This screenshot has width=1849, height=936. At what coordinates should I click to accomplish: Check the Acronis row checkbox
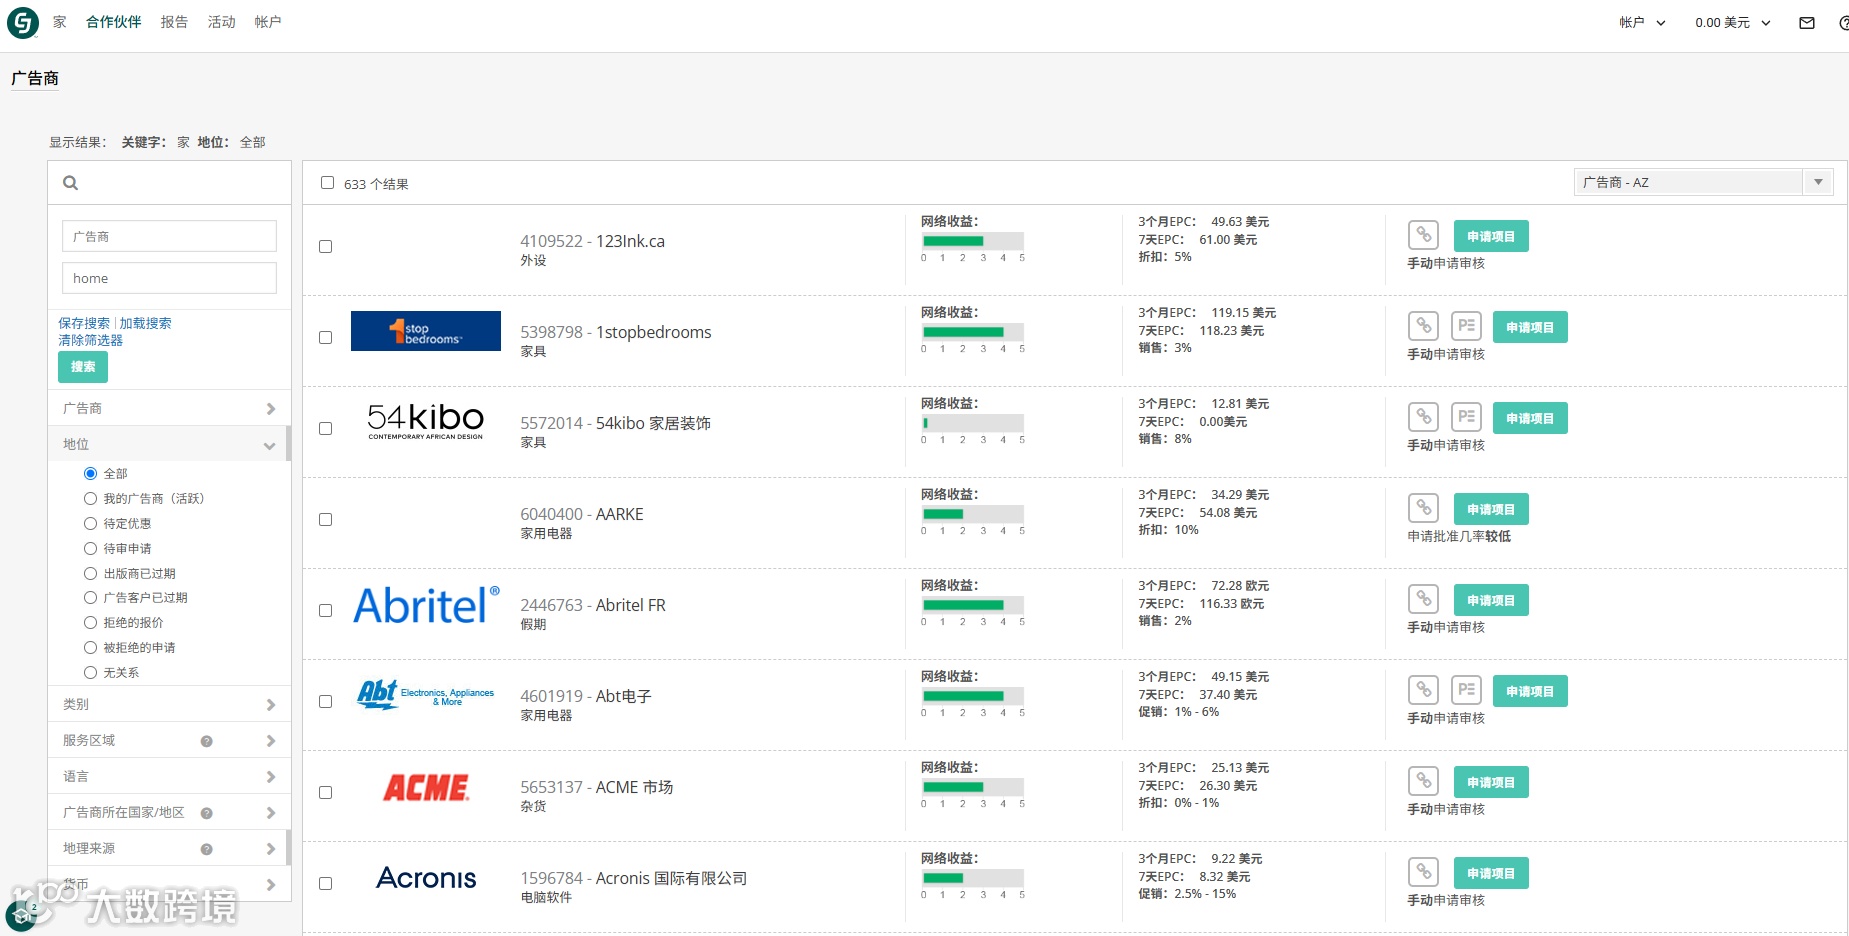pyautogui.click(x=325, y=883)
